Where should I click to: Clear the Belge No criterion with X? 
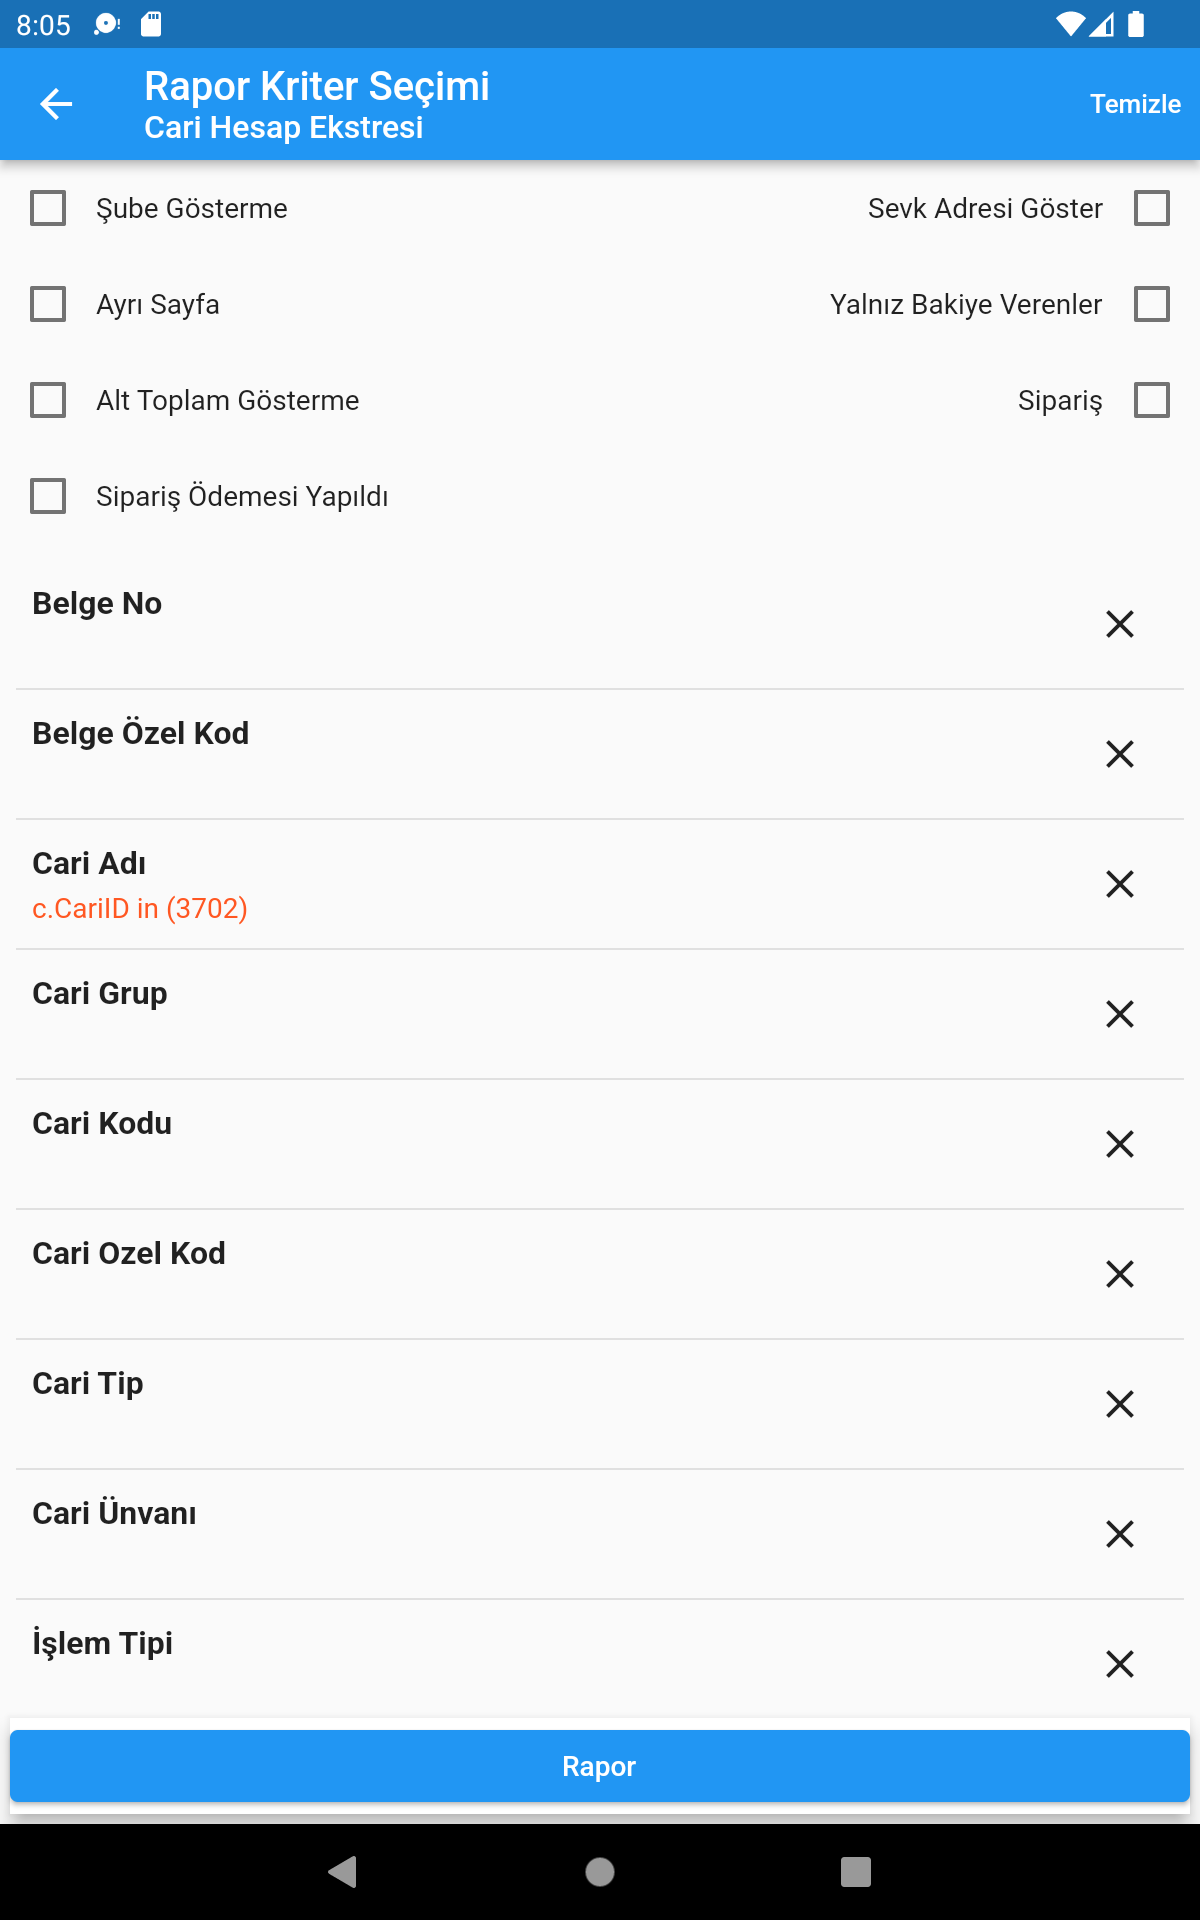(1120, 624)
